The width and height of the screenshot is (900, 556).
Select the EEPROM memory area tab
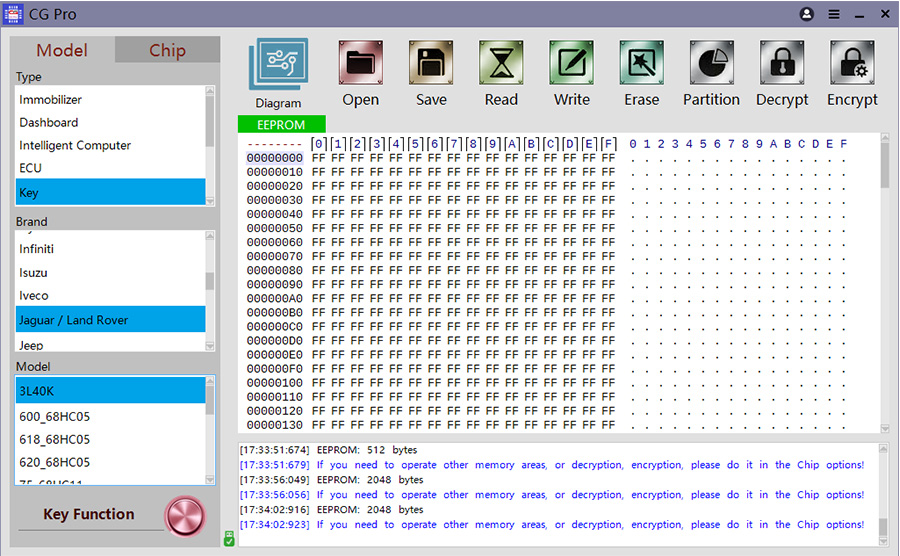tap(282, 125)
